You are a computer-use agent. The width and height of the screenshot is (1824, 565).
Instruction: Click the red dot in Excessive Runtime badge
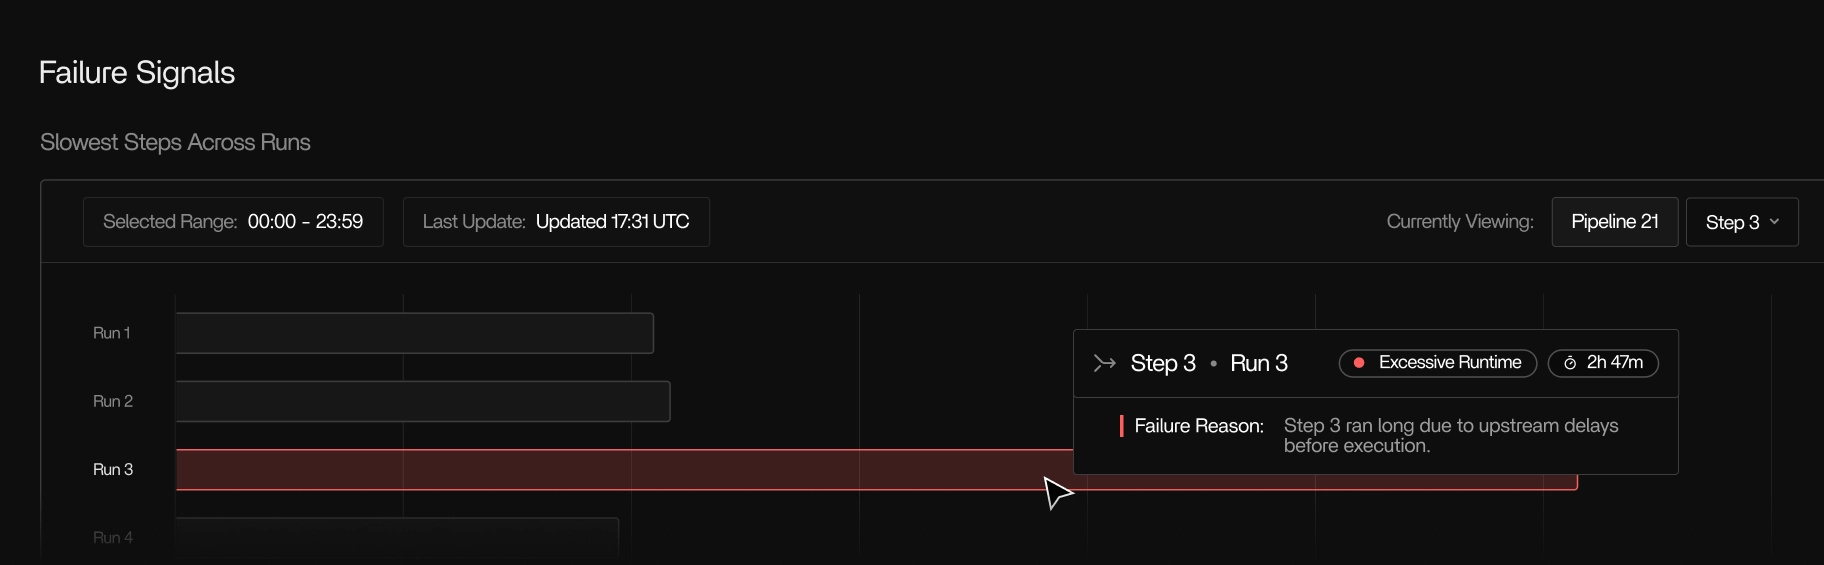coord(1359,363)
